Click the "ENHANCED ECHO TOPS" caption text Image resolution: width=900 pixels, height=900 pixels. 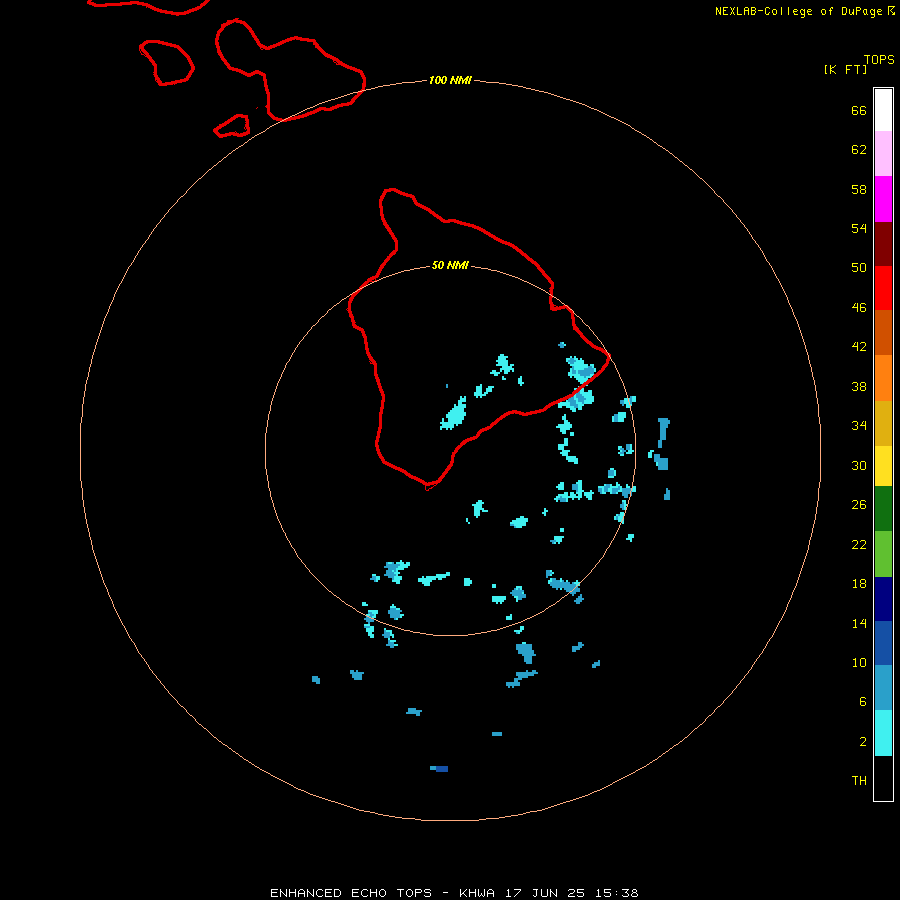(351, 893)
